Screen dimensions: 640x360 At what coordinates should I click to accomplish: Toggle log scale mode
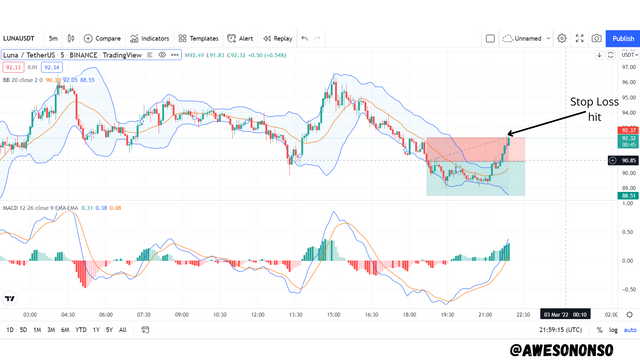pyautogui.click(x=613, y=330)
